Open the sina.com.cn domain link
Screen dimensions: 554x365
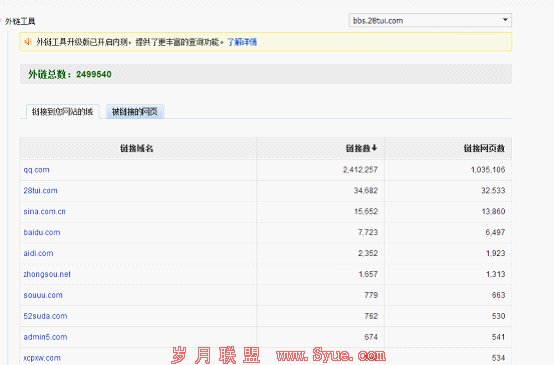click(x=45, y=211)
